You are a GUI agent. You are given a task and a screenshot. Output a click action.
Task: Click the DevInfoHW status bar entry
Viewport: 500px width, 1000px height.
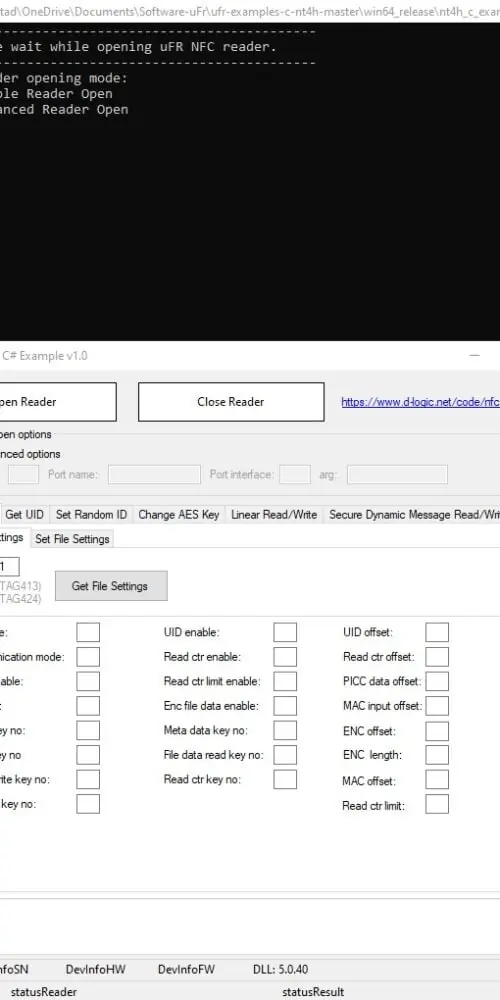[96, 969]
